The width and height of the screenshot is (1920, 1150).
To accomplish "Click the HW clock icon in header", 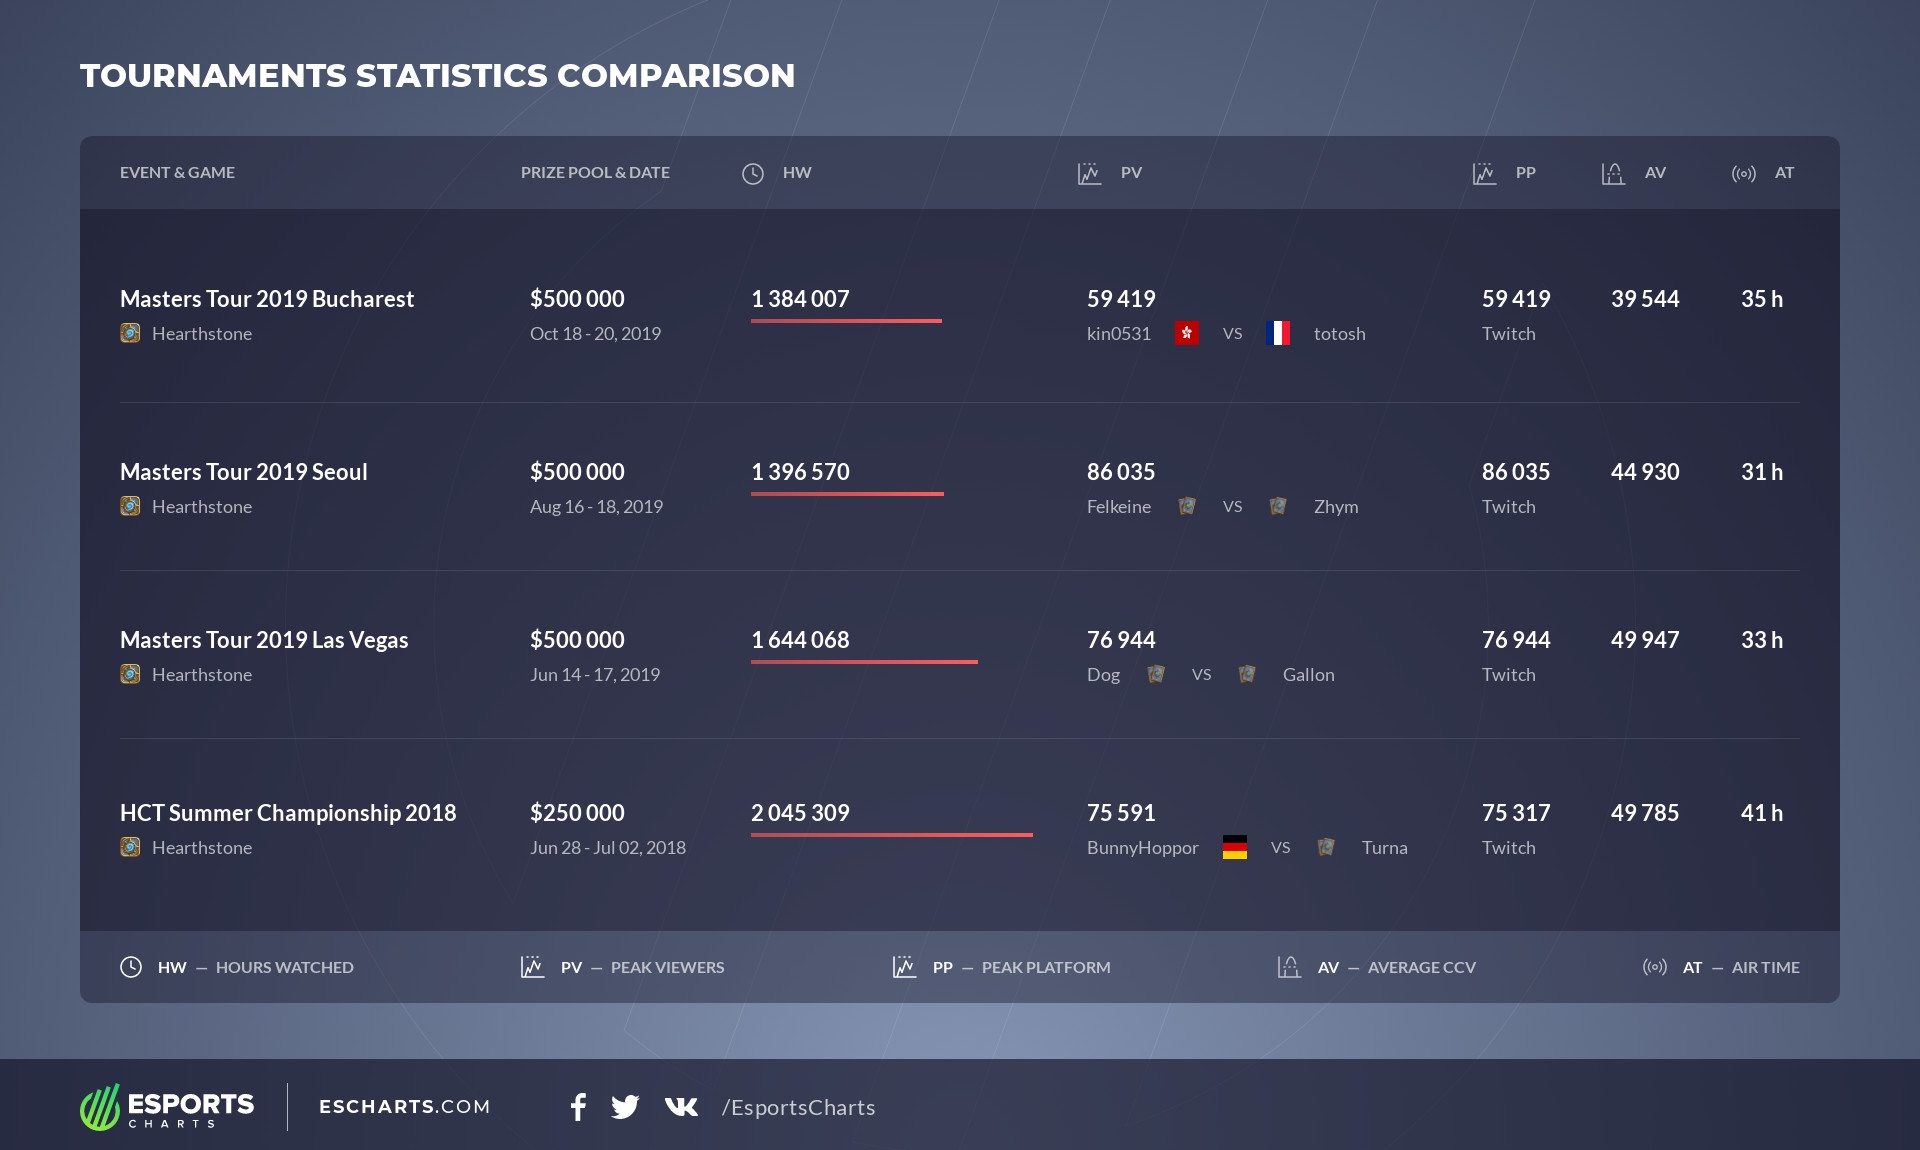I will point(753,174).
